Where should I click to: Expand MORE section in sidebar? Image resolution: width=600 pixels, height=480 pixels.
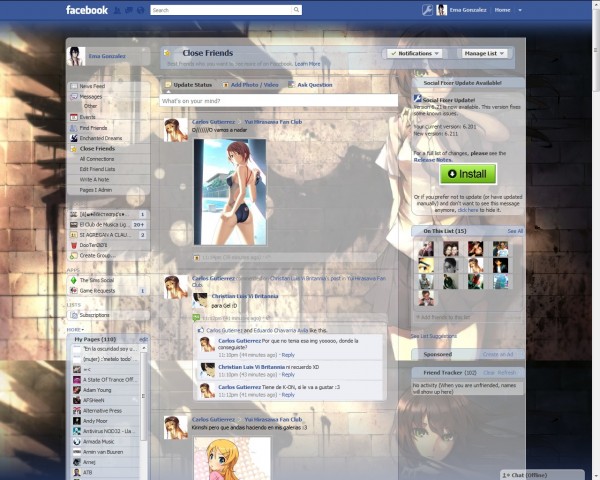click(x=75, y=330)
